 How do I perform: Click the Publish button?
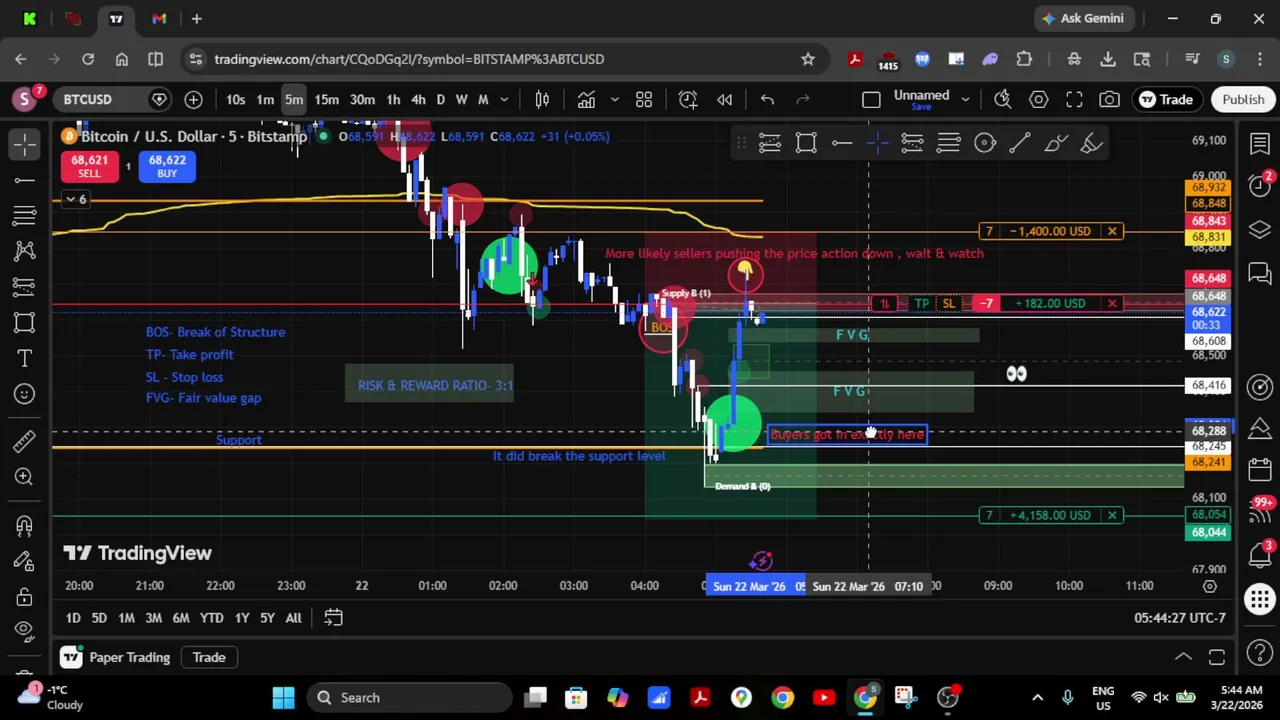[x=1243, y=99]
